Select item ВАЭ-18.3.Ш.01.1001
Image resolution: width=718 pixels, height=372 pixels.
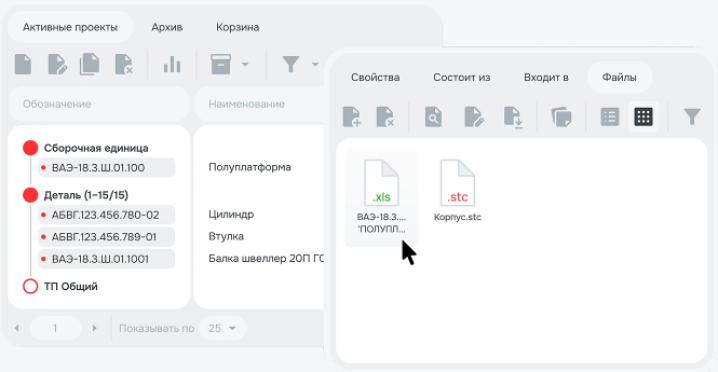point(106,259)
